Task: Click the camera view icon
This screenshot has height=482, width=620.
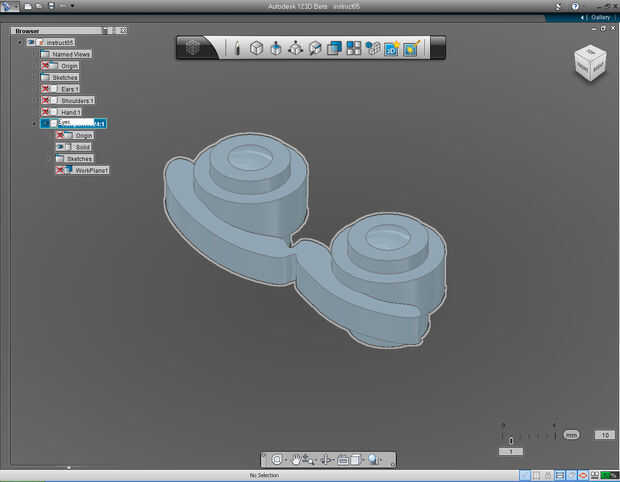Action: coord(343,460)
